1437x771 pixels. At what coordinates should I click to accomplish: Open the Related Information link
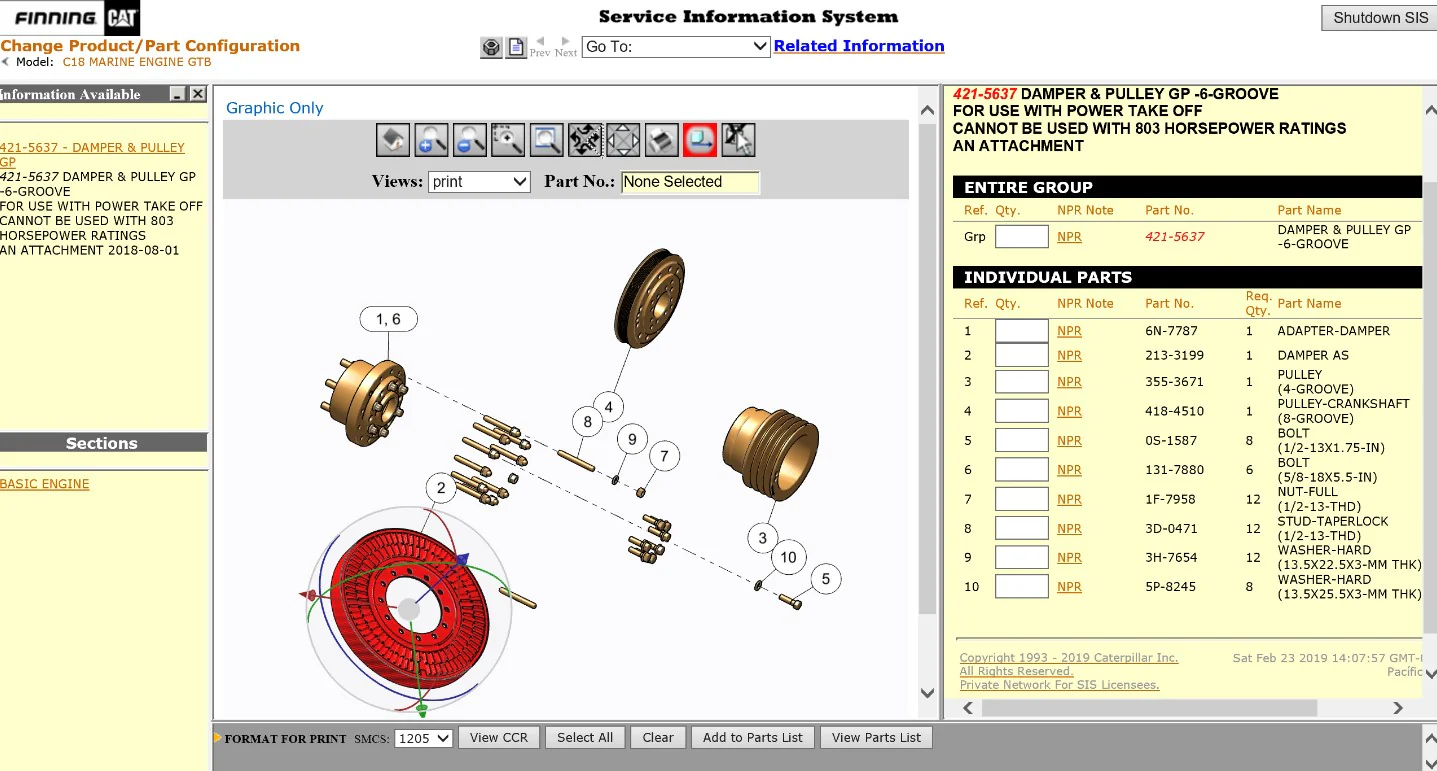point(859,46)
